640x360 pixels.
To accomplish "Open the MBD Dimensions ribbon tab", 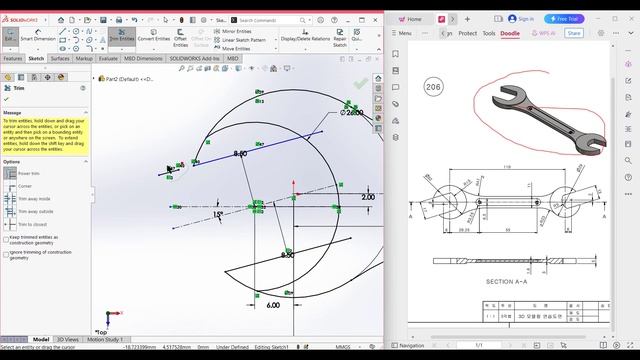I will [143, 59].
